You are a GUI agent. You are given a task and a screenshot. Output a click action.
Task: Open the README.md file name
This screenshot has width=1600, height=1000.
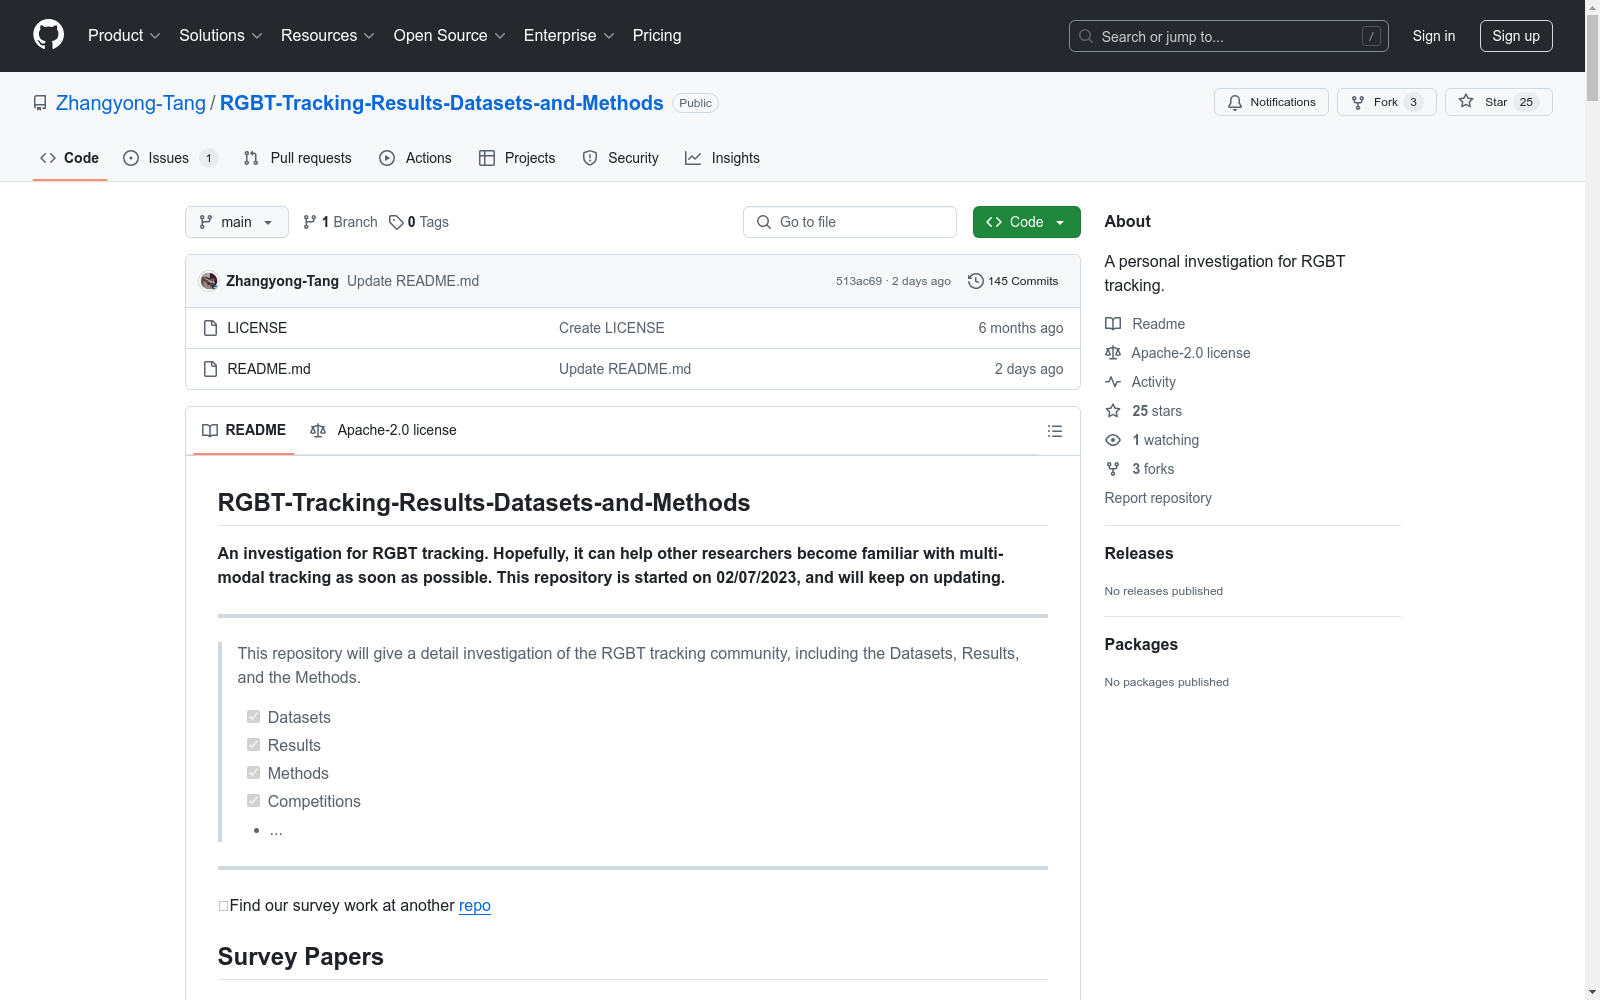pyautogui.click(x=269, y=369)
